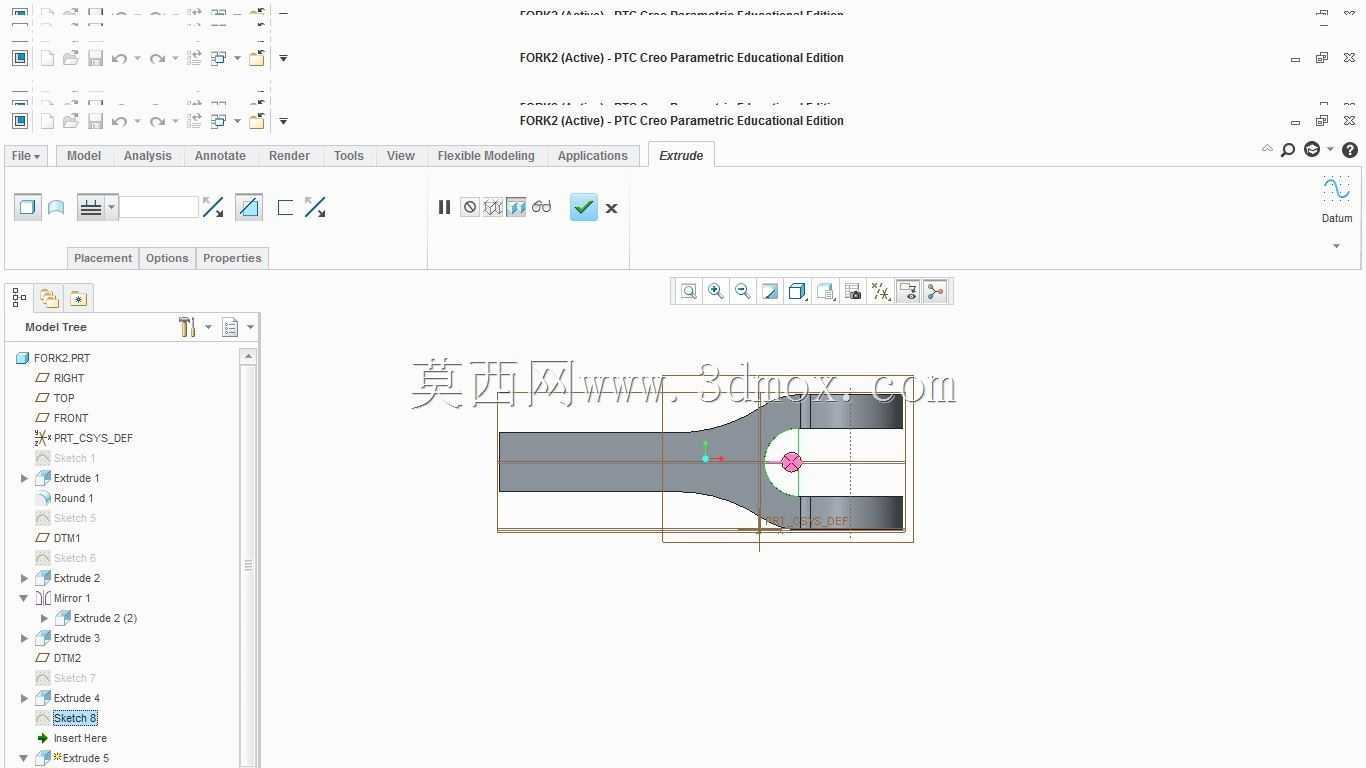Open Model Tree Settings dropdown arrow
The height and width of the screenshot is (768, 1366).
pos(208,327)
